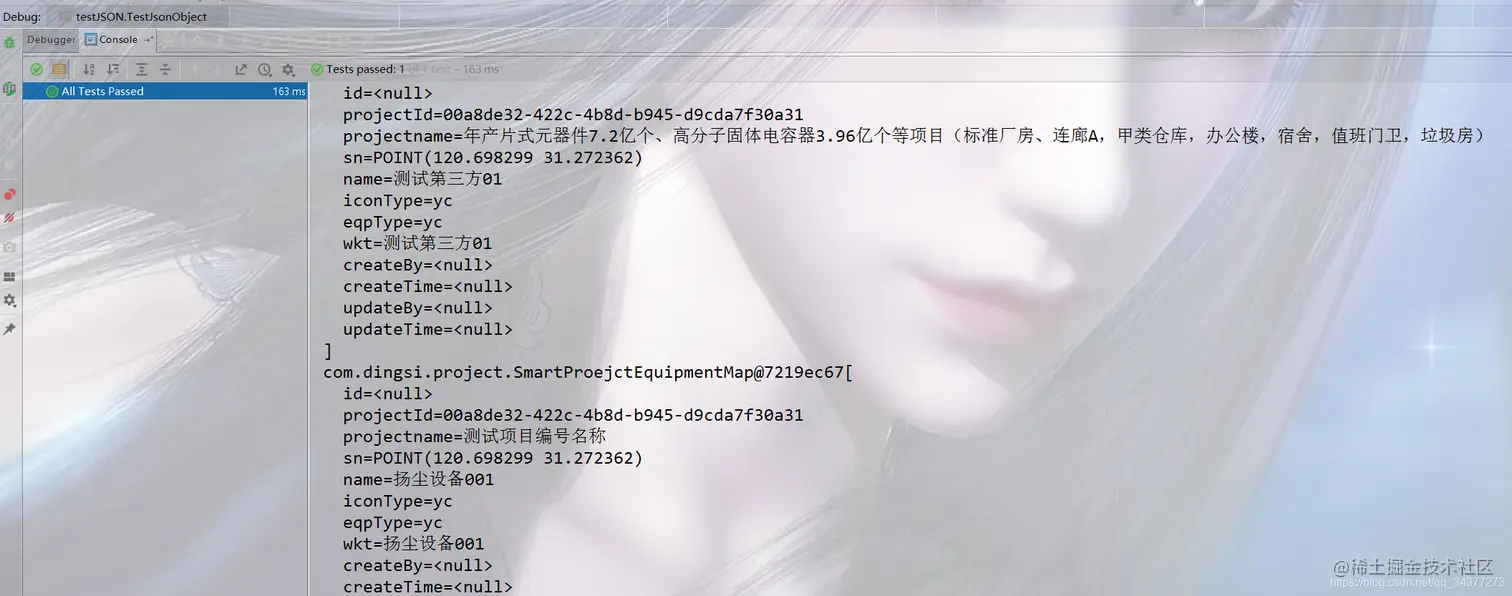1512x596 pixels.
Task: View breakpoints red circles icon
Action: click(x=9, y=194)
